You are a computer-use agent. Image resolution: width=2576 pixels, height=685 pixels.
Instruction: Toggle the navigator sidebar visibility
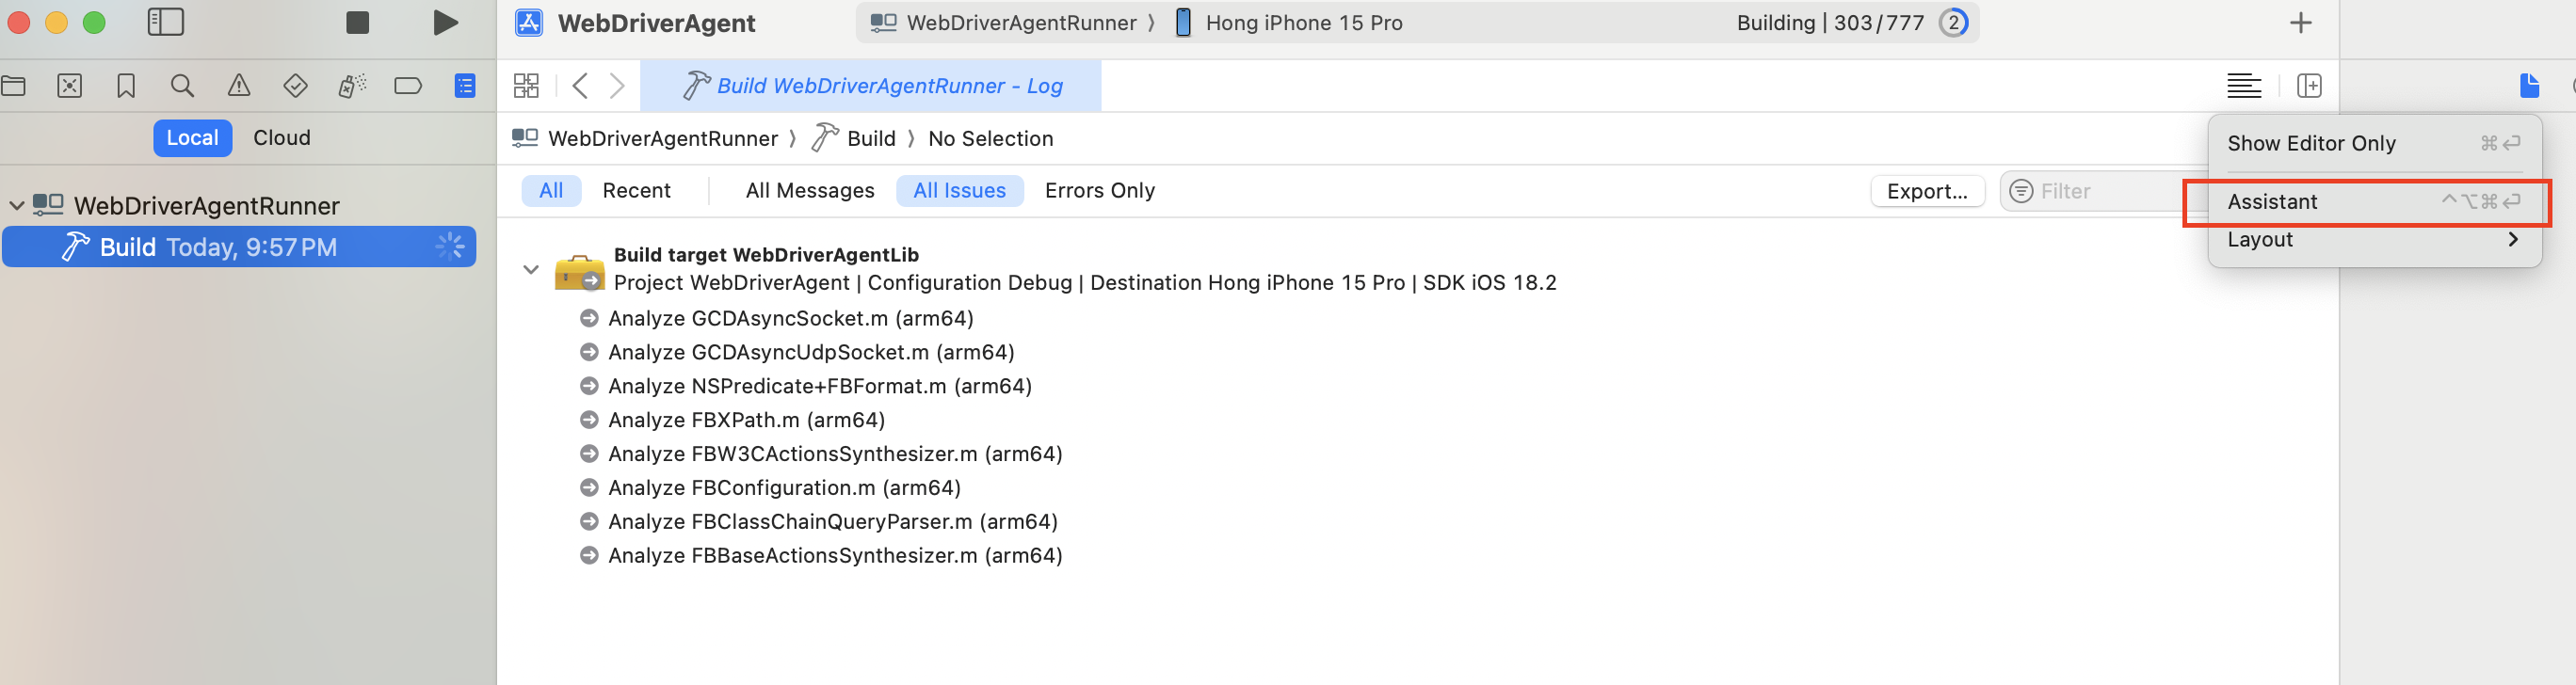coord(166,22)
